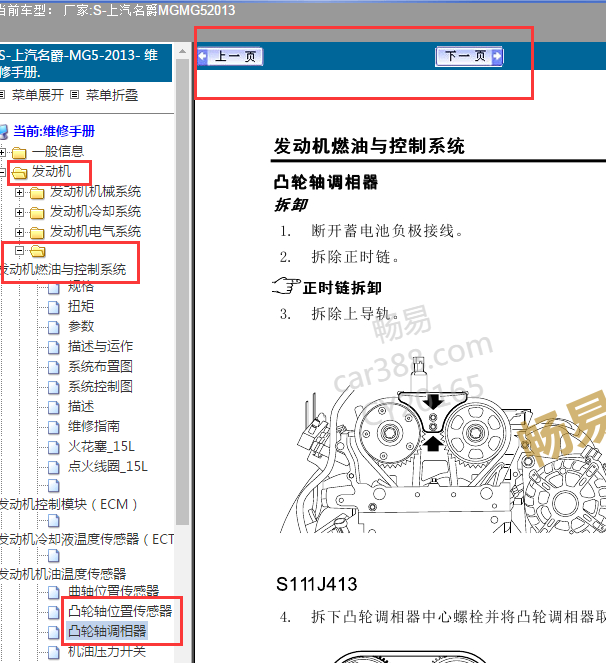Click the page icon beside 维修指南
Viewport: 606px width, 663px height.
[x=54, y=427]
